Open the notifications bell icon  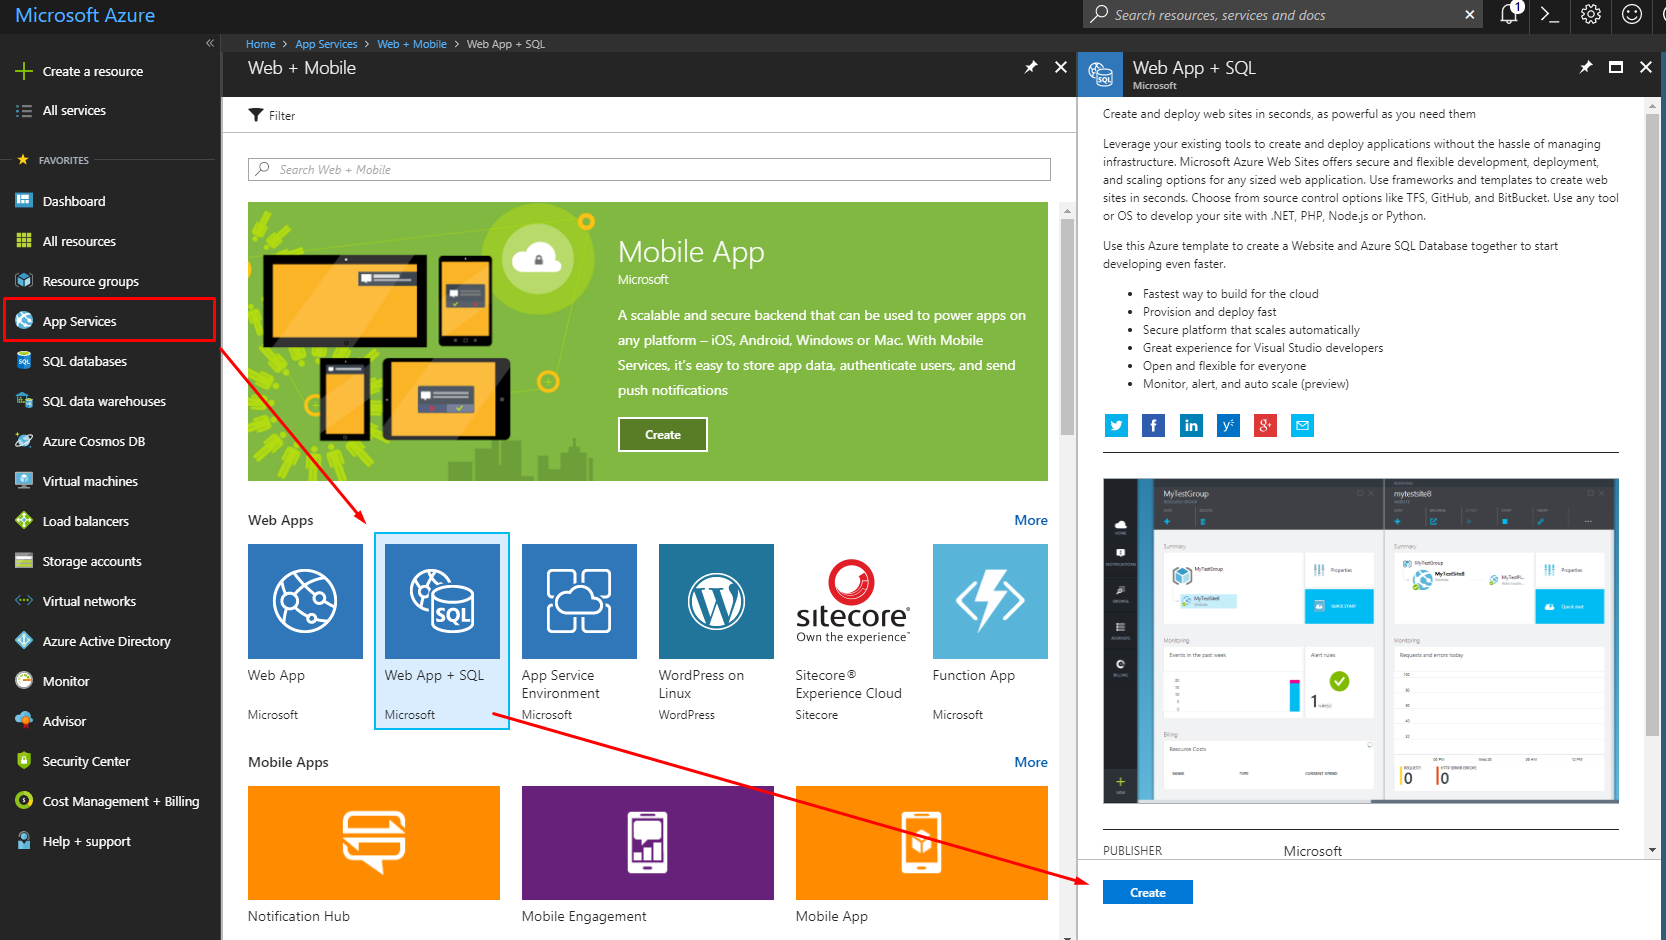[x=1509, y=14]
